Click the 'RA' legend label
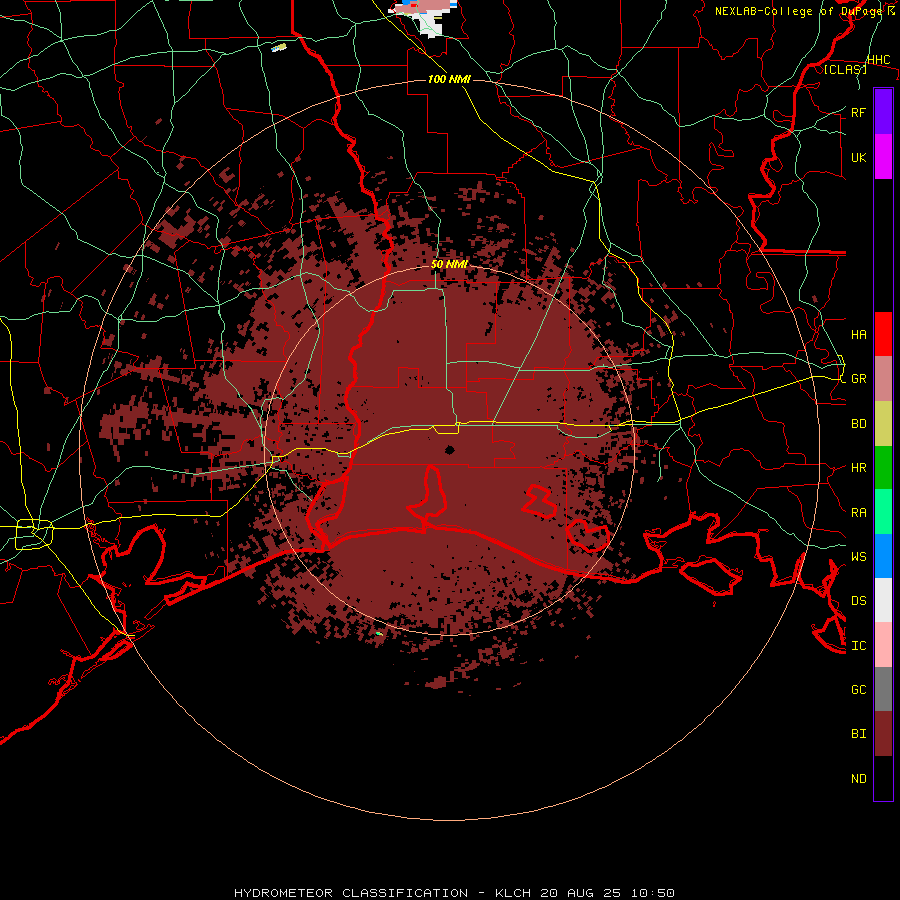The image size is (900, 900). [859, 512]
